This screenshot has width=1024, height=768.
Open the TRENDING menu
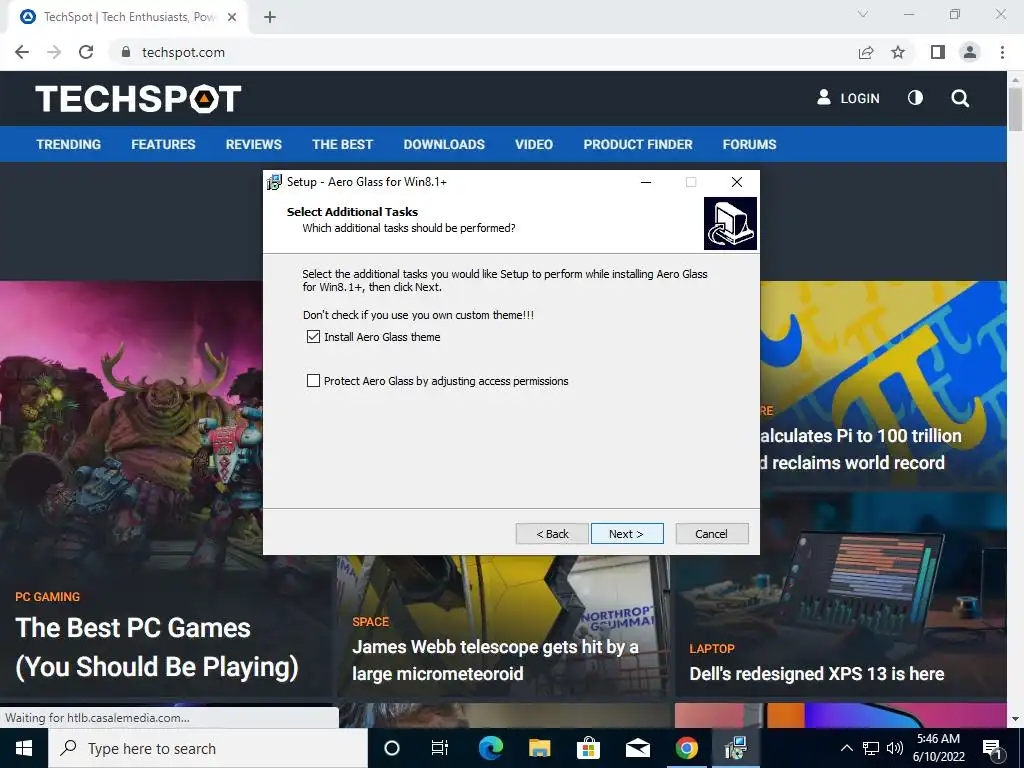tap(69, 144)
